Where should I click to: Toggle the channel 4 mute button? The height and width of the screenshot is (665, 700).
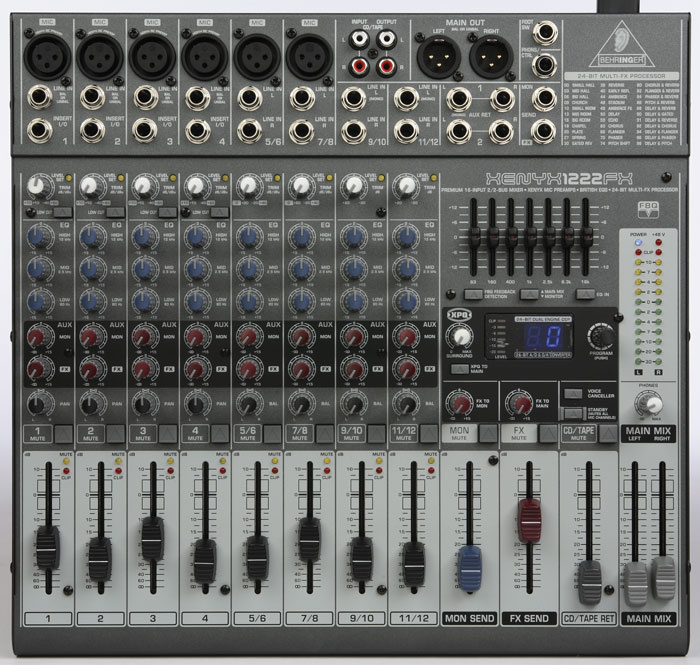220,433
